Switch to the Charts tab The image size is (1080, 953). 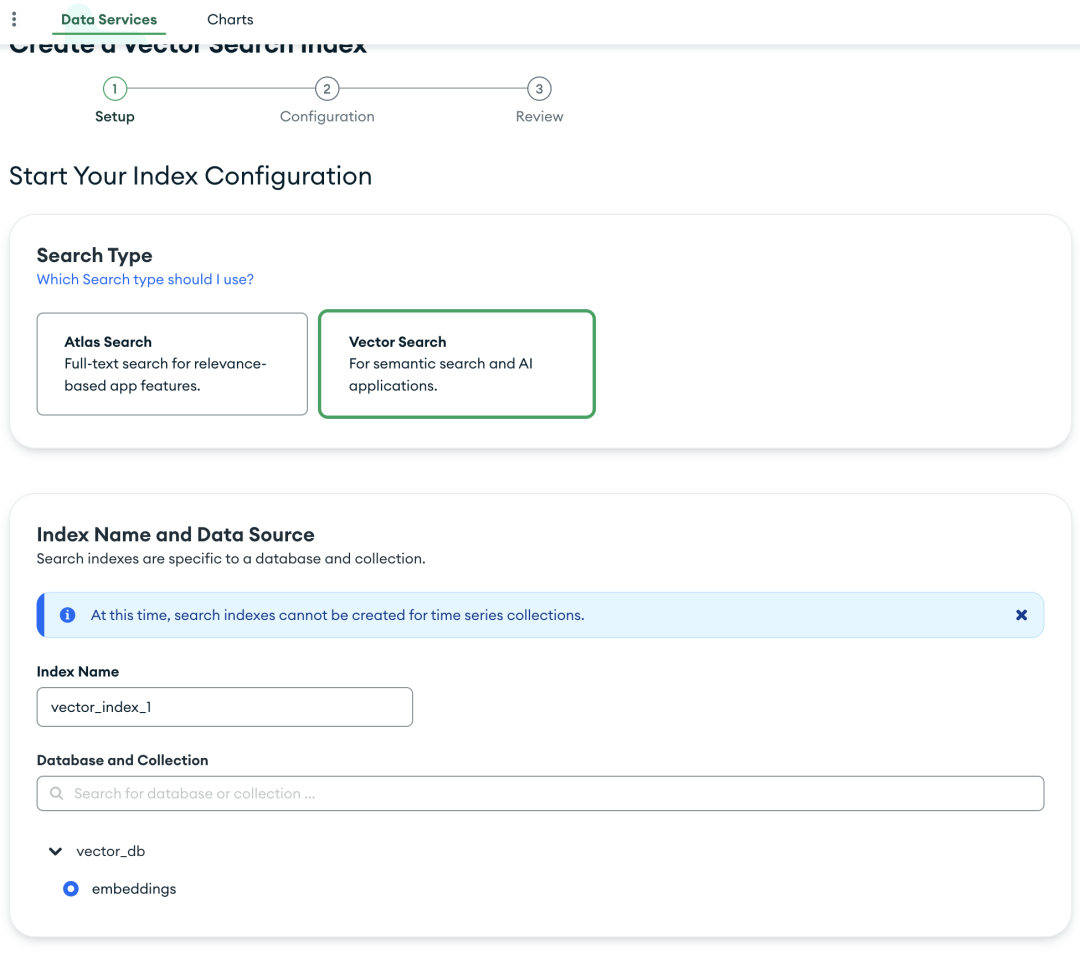click(230, 19)
